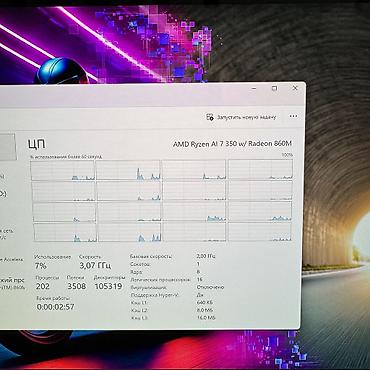This screenshot has width=370, height=370.
Task: Click the 'Скорость' label
Action: pyautogui.click(x=90, y=257)
